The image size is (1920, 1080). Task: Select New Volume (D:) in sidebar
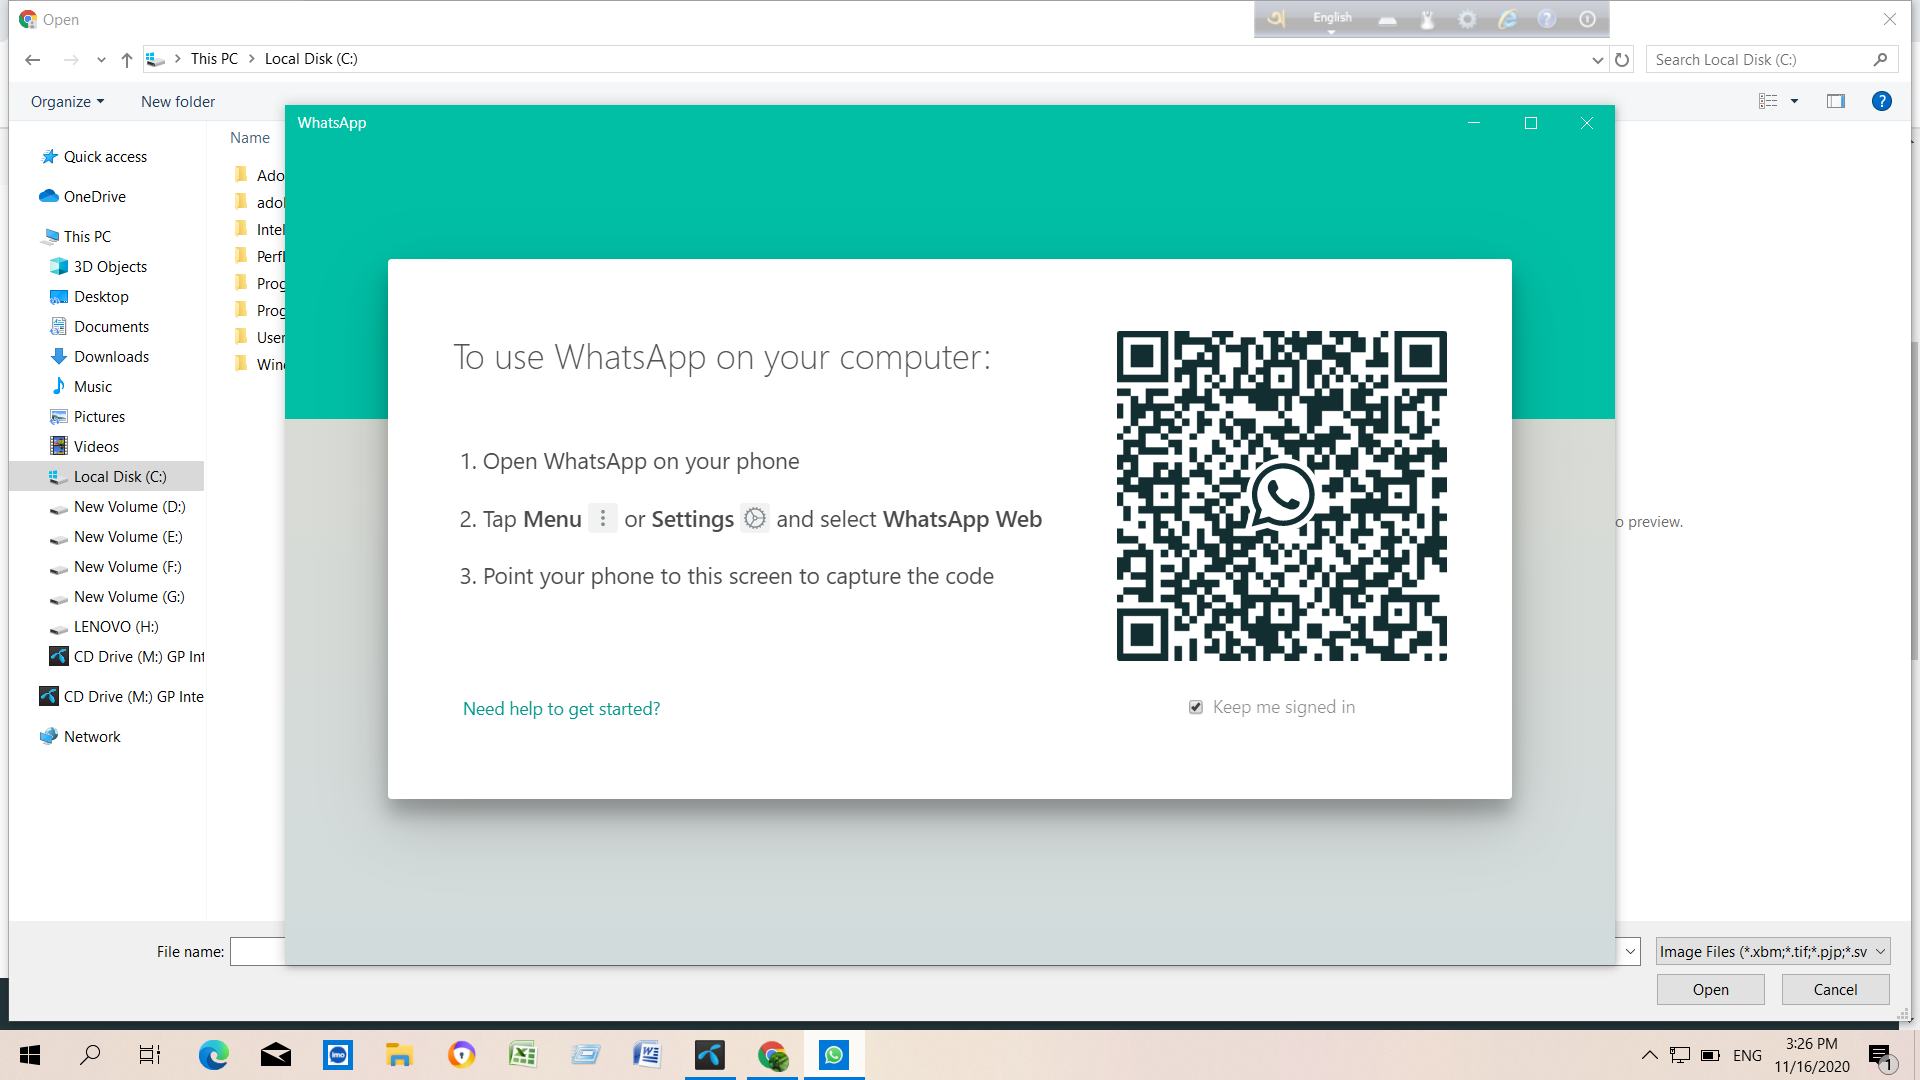[129, 507]
